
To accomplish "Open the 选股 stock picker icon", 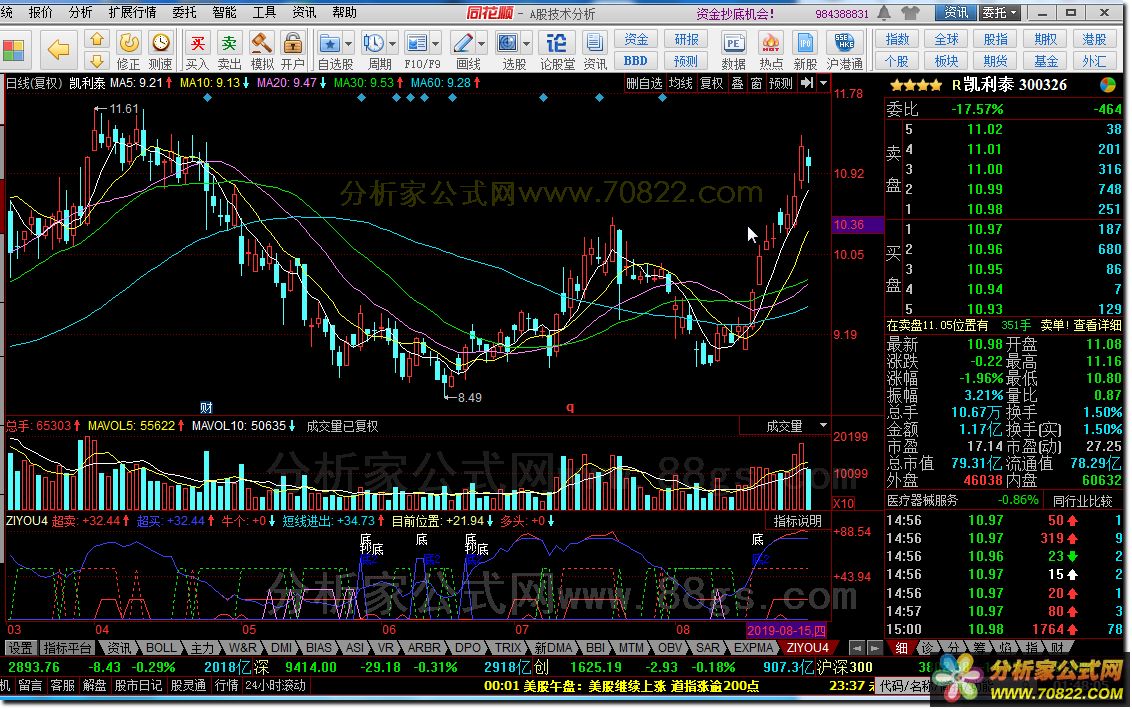I will tap(508, 43).
